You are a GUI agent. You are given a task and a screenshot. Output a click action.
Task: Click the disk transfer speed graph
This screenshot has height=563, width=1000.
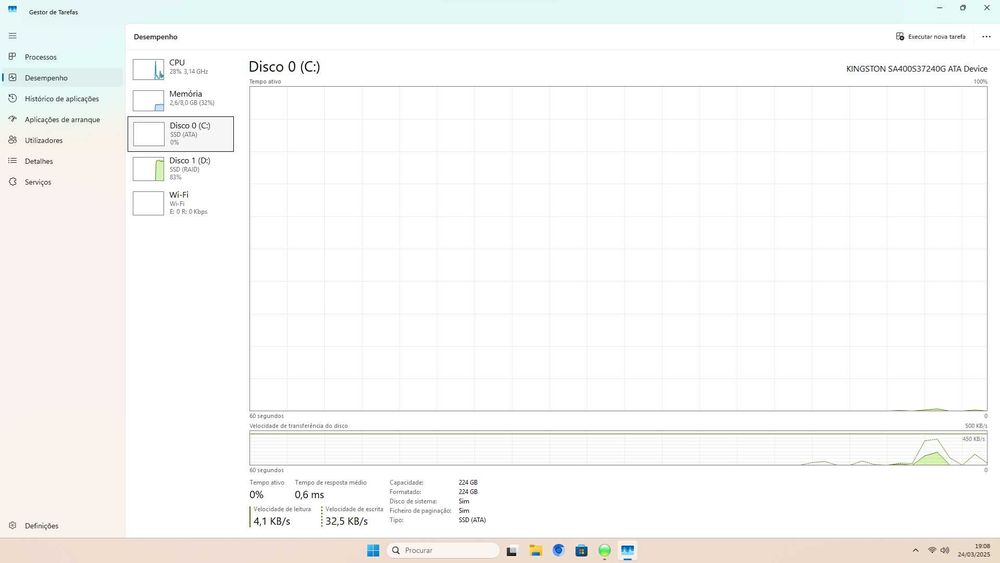[618, 448]
